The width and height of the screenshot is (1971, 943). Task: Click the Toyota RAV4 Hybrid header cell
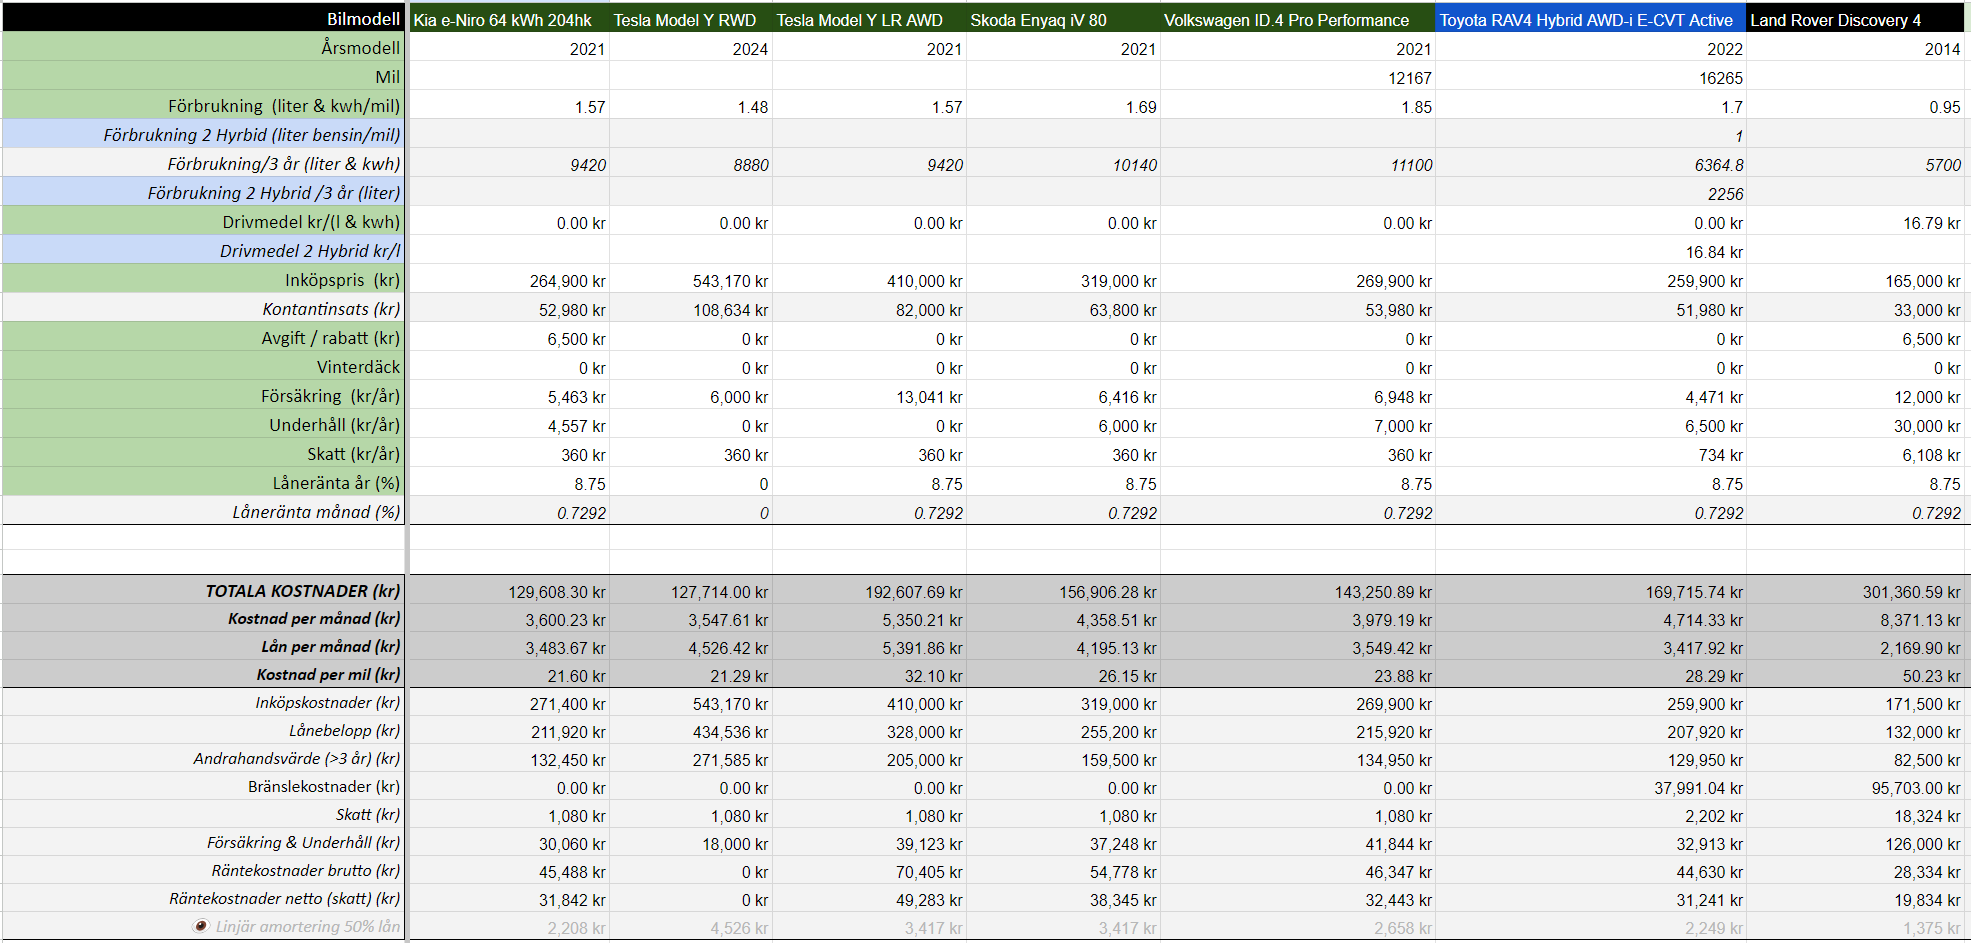click(1586, 20)
